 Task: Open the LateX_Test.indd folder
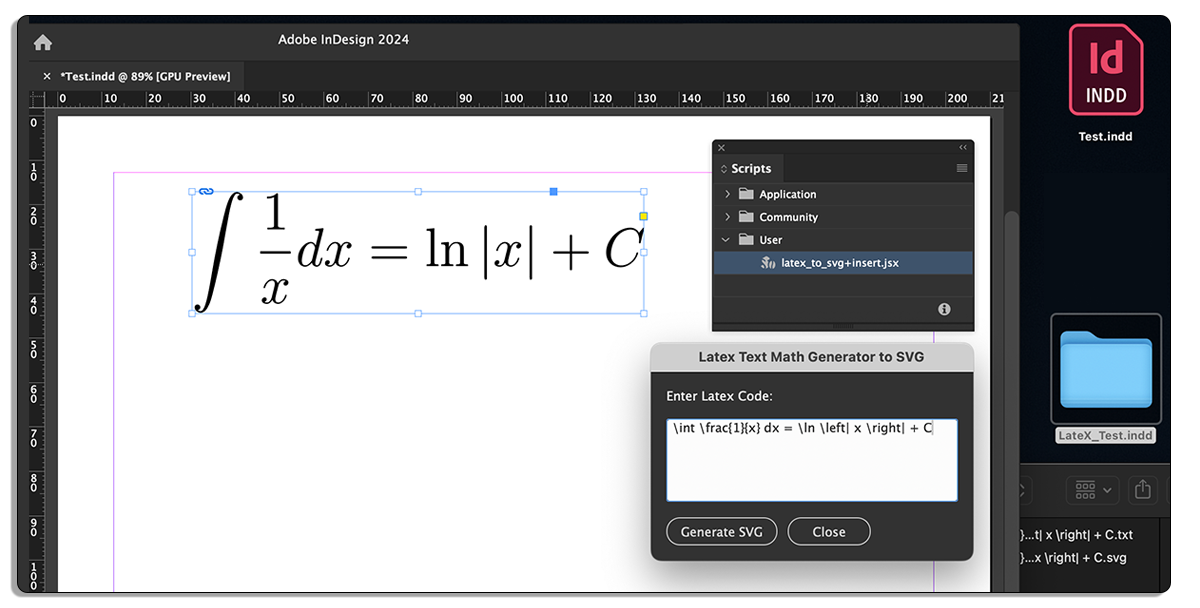pyautogui.click(x=1105, y=371)
